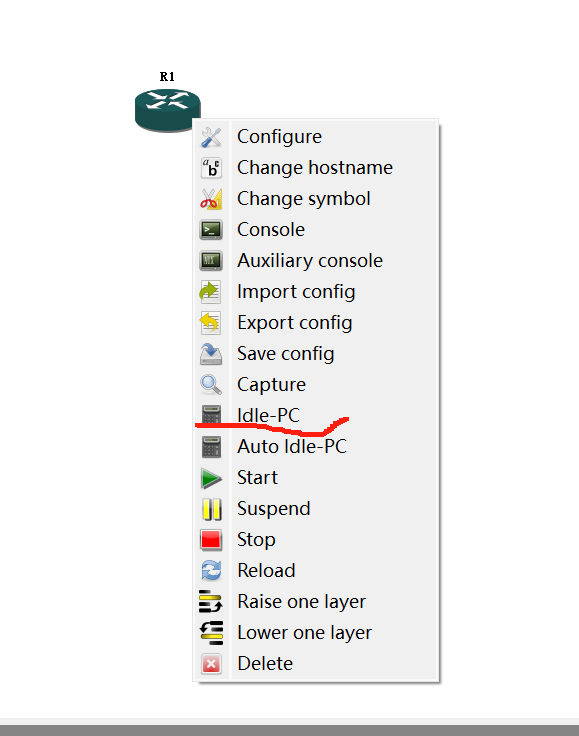The width and height of the screenshot is (579, 736).
Task: Choose Export config menu item
Action: click(x=295, y=323)
